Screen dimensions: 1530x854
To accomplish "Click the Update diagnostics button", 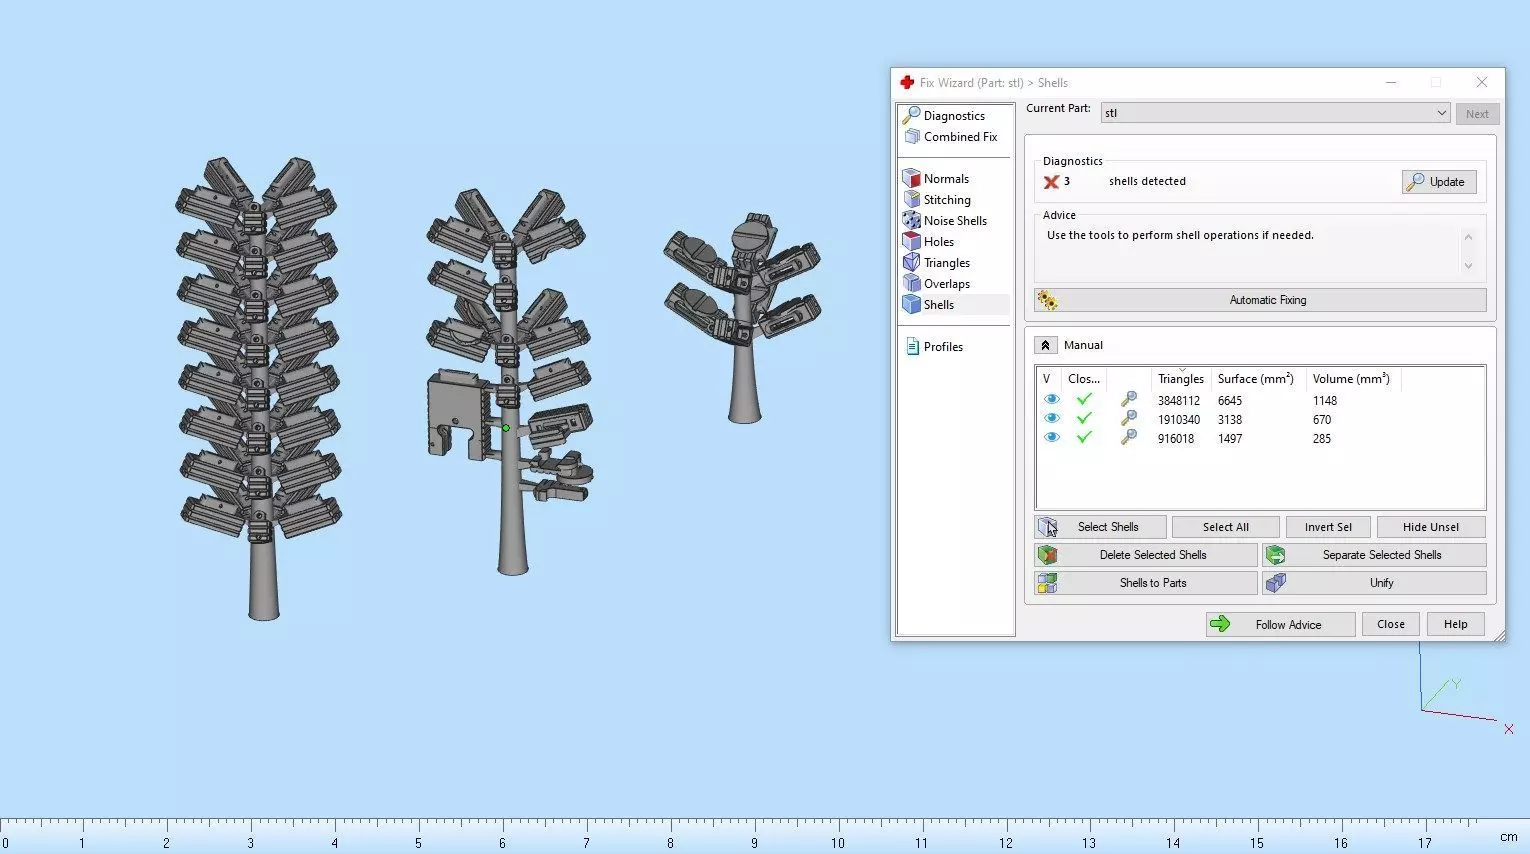I will (x=1438, y=182).
